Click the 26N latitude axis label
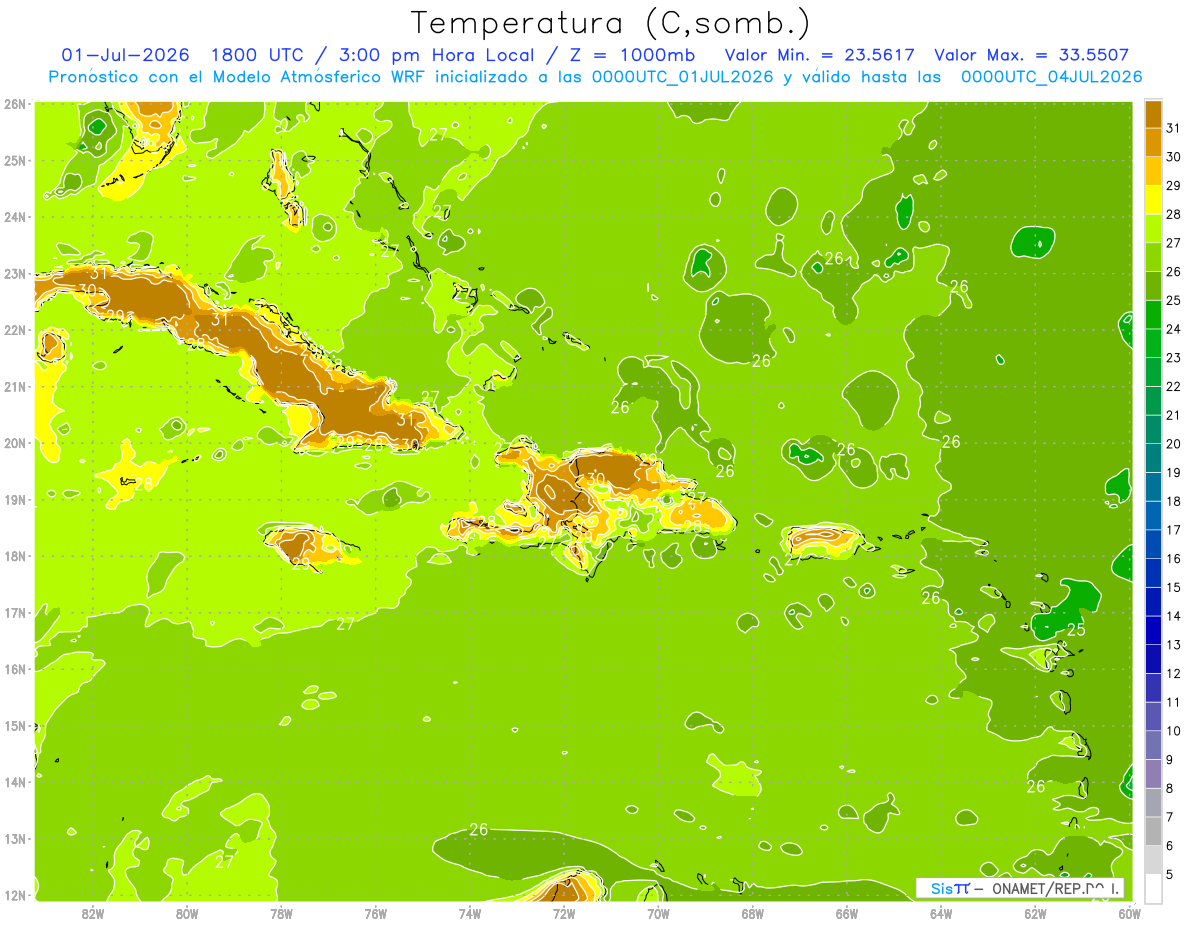The image size is (1200, 927). [14, 104]
